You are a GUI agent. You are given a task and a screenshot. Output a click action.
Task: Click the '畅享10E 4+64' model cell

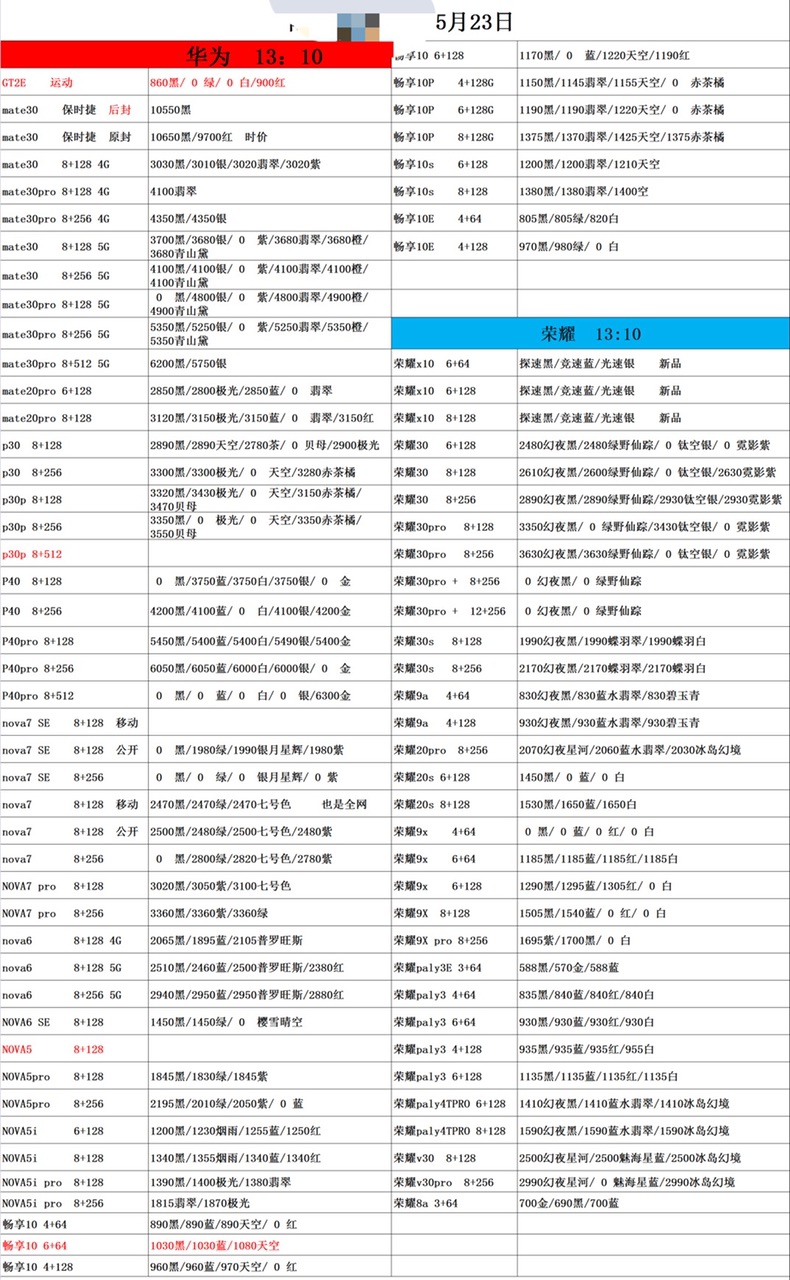(x=454, y=218)
